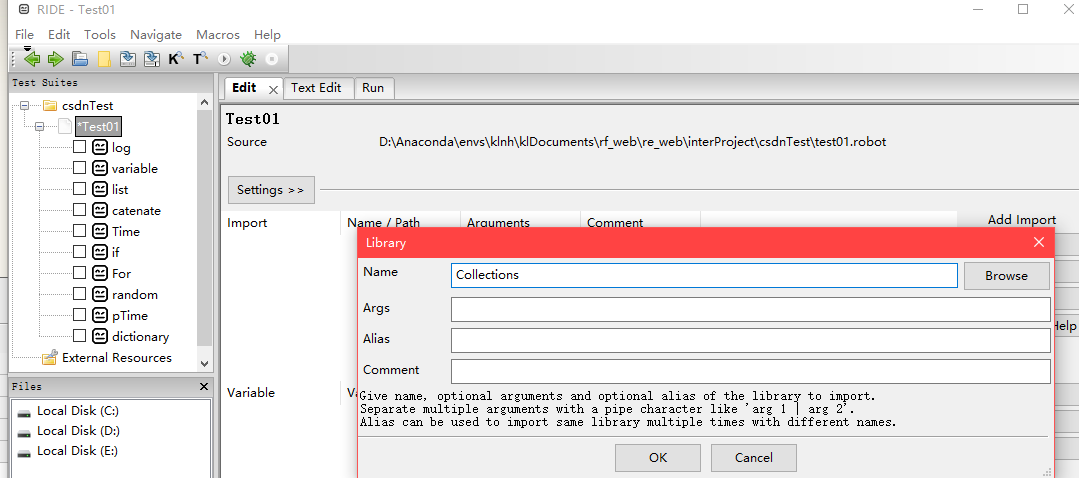Tick the checkbox for test dictionary
The width and height of the screenshot is (1079, 478).
point(80,336)
